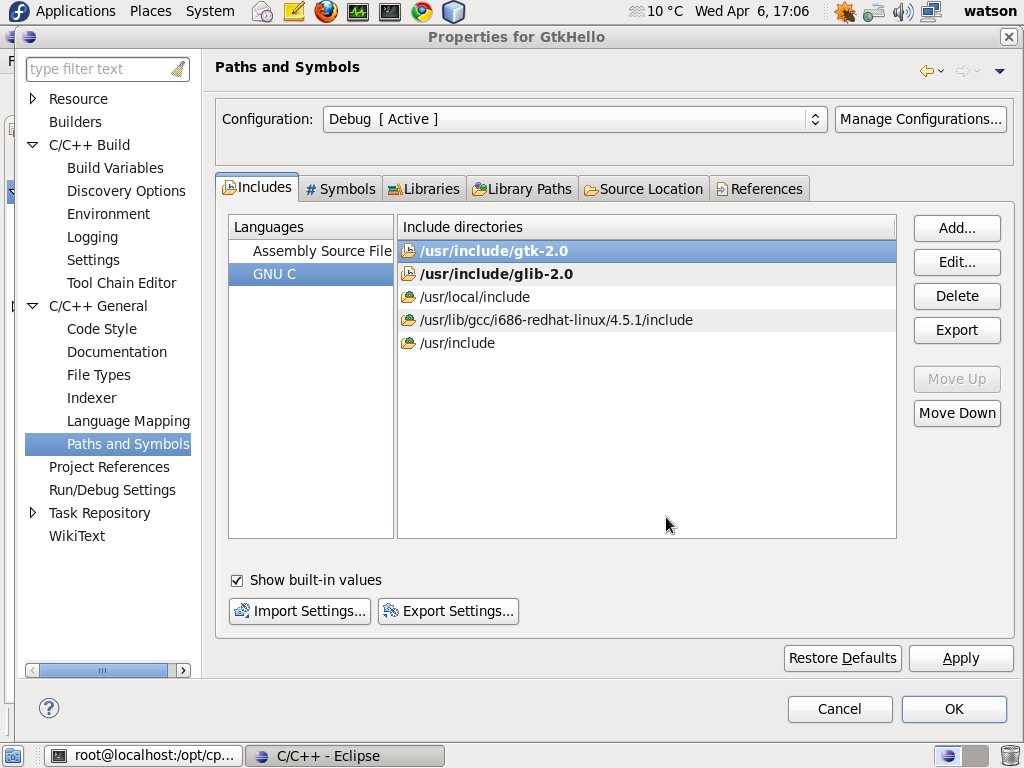The height and width of the screenshot is (768, 1024).
Task: Open Firefox from the top panel
Action: (326, 12)
